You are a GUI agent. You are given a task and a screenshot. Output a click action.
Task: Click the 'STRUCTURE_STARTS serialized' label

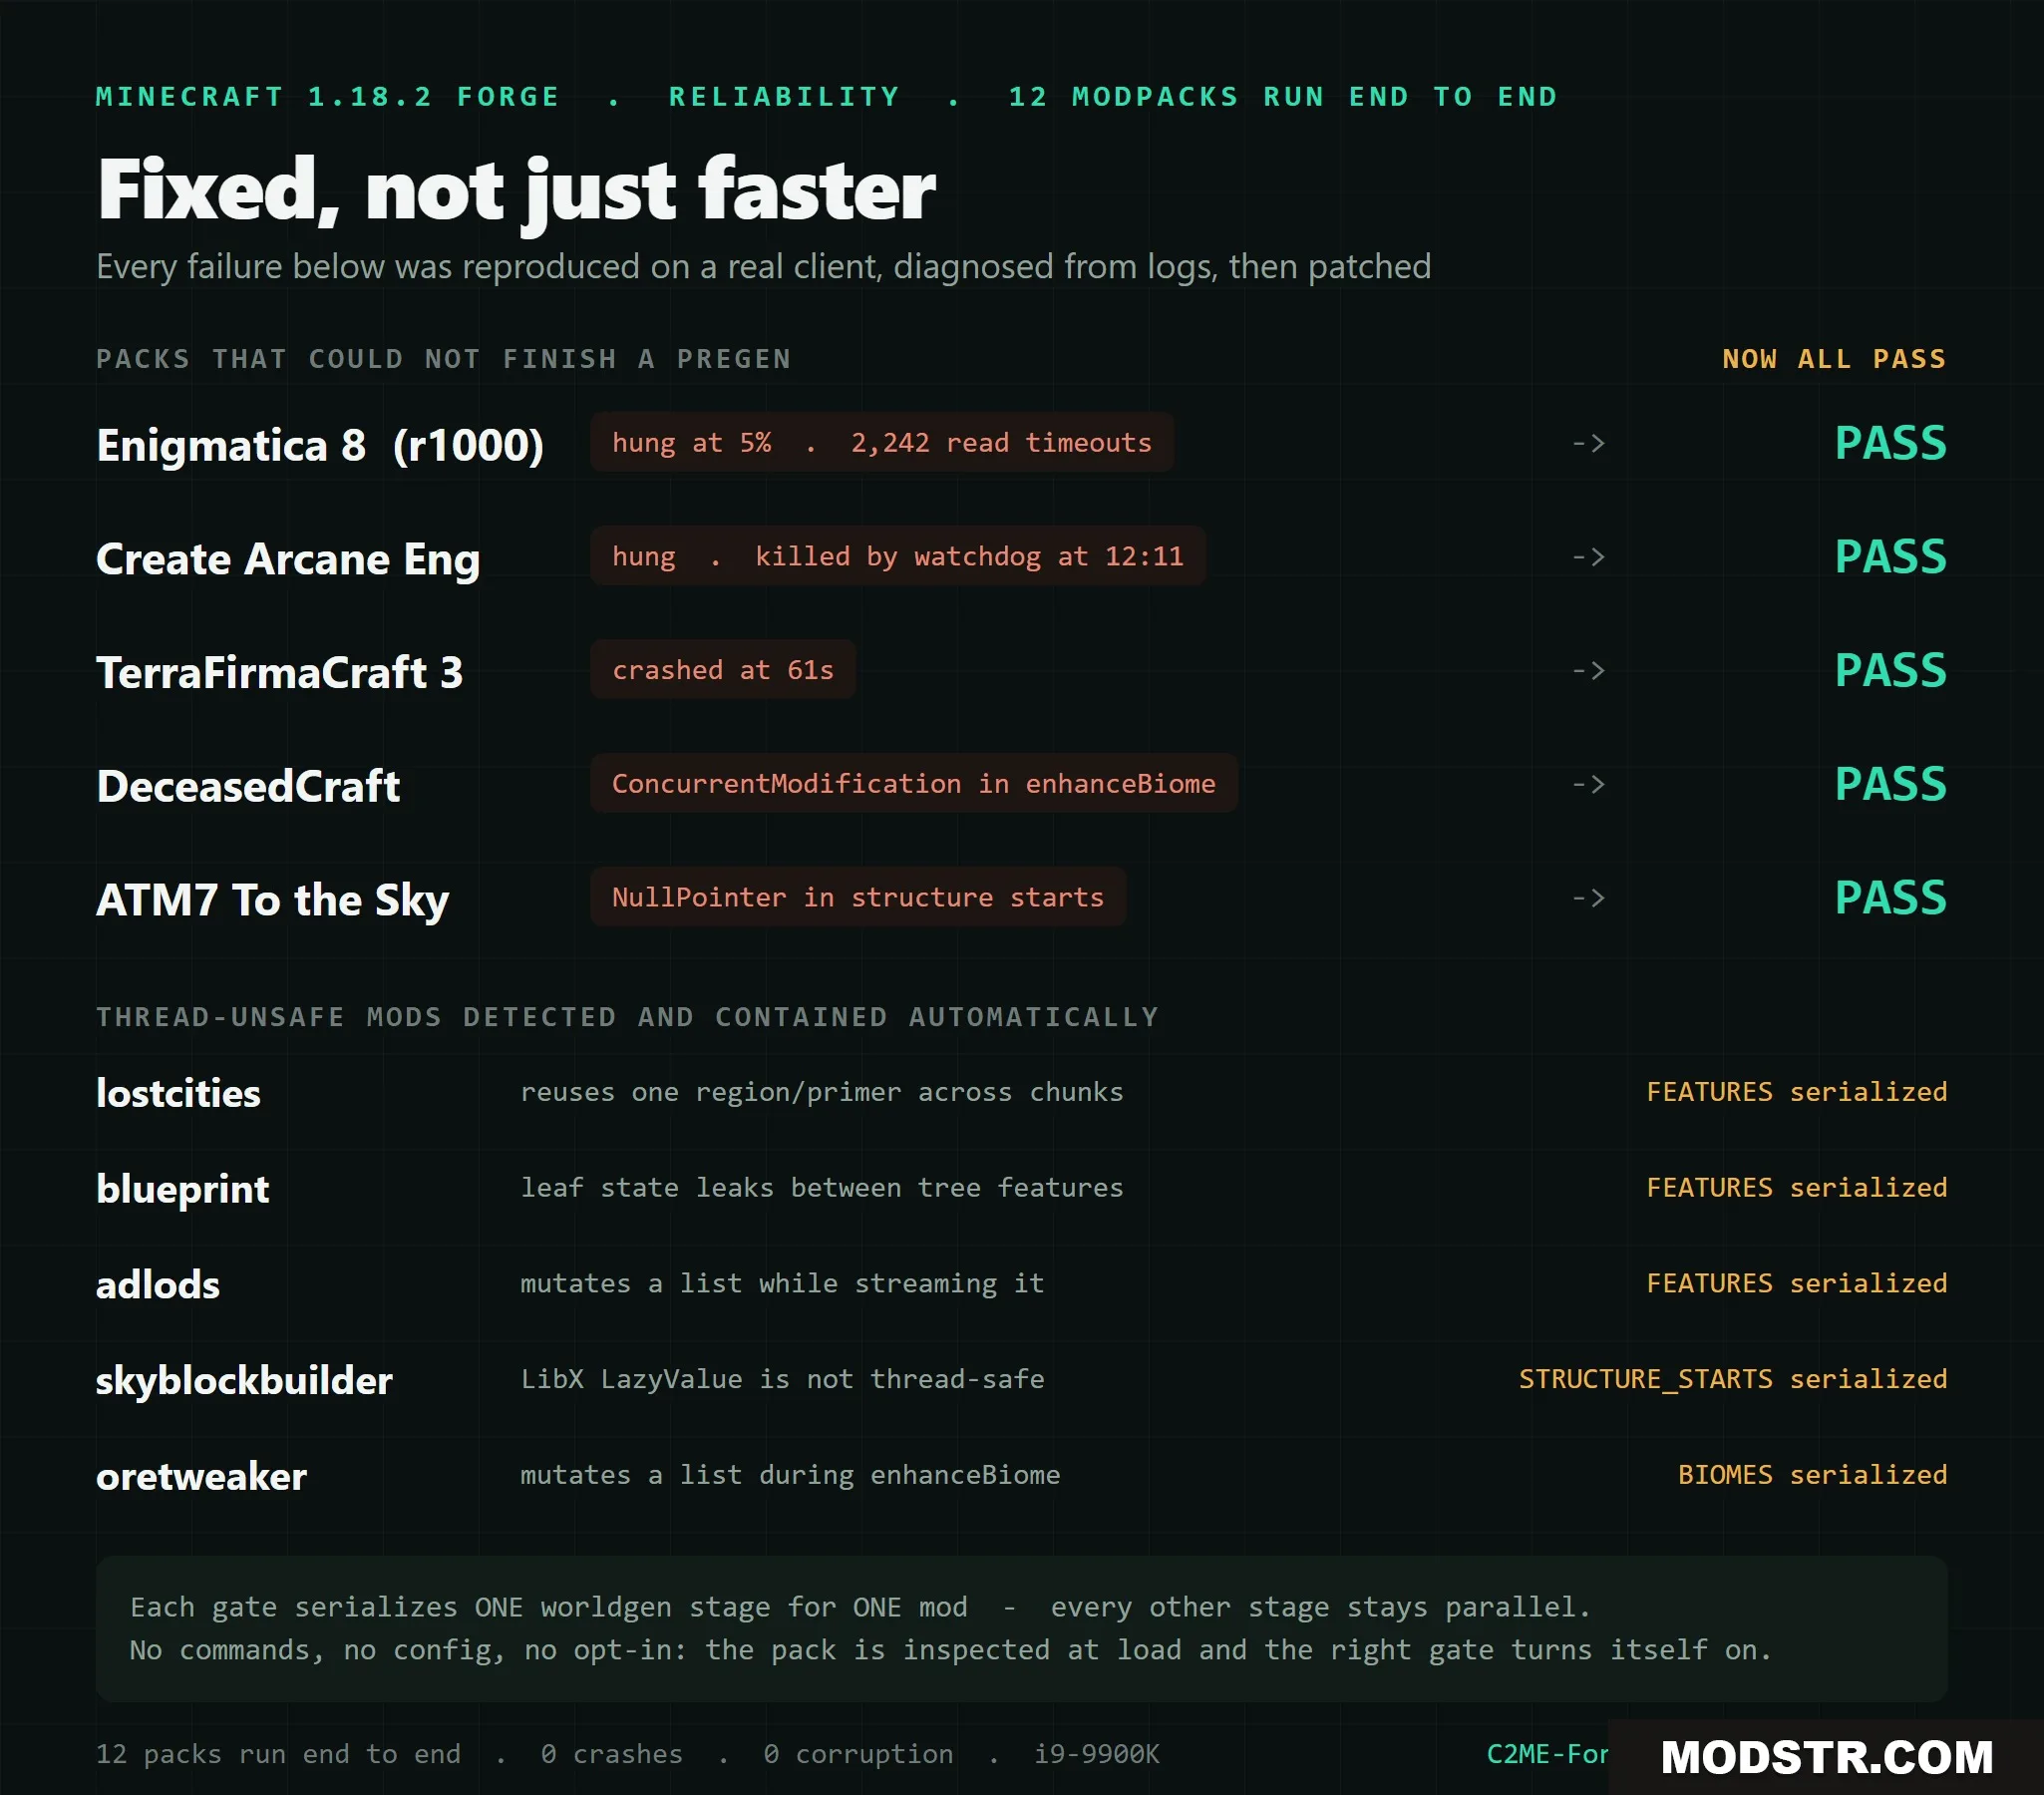coord(1733,1380)
